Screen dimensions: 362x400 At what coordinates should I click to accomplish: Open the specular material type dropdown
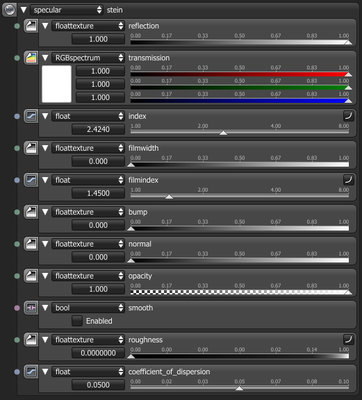(x=67, y=10)
